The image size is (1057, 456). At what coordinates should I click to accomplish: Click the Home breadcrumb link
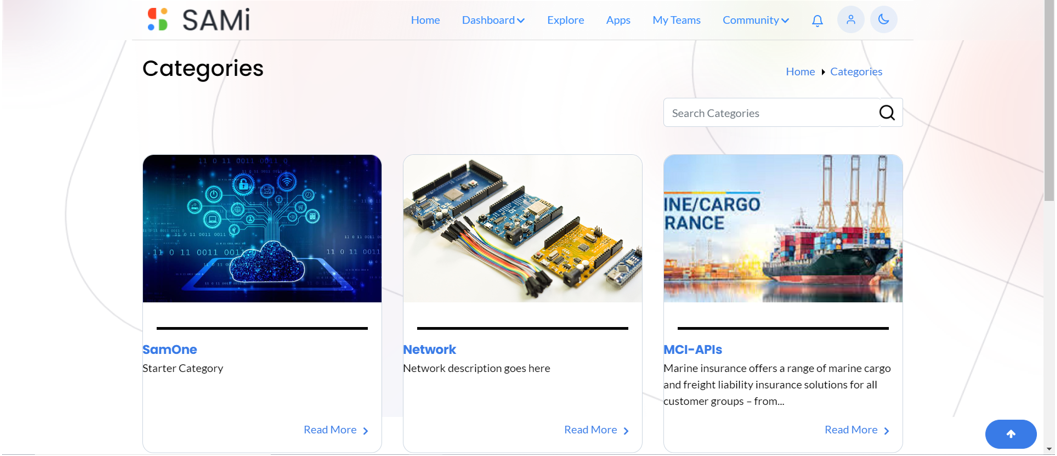pos(800,72)
